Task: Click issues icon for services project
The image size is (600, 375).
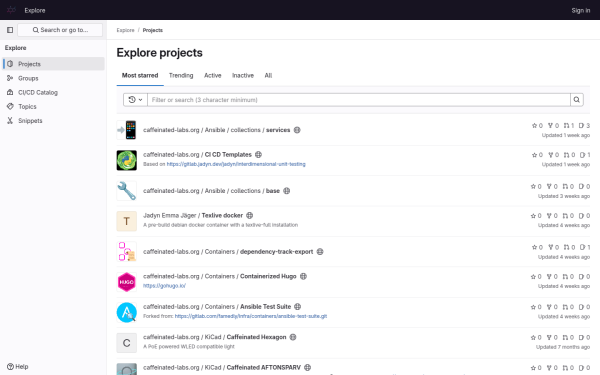Action: click(x=581, y=126)
